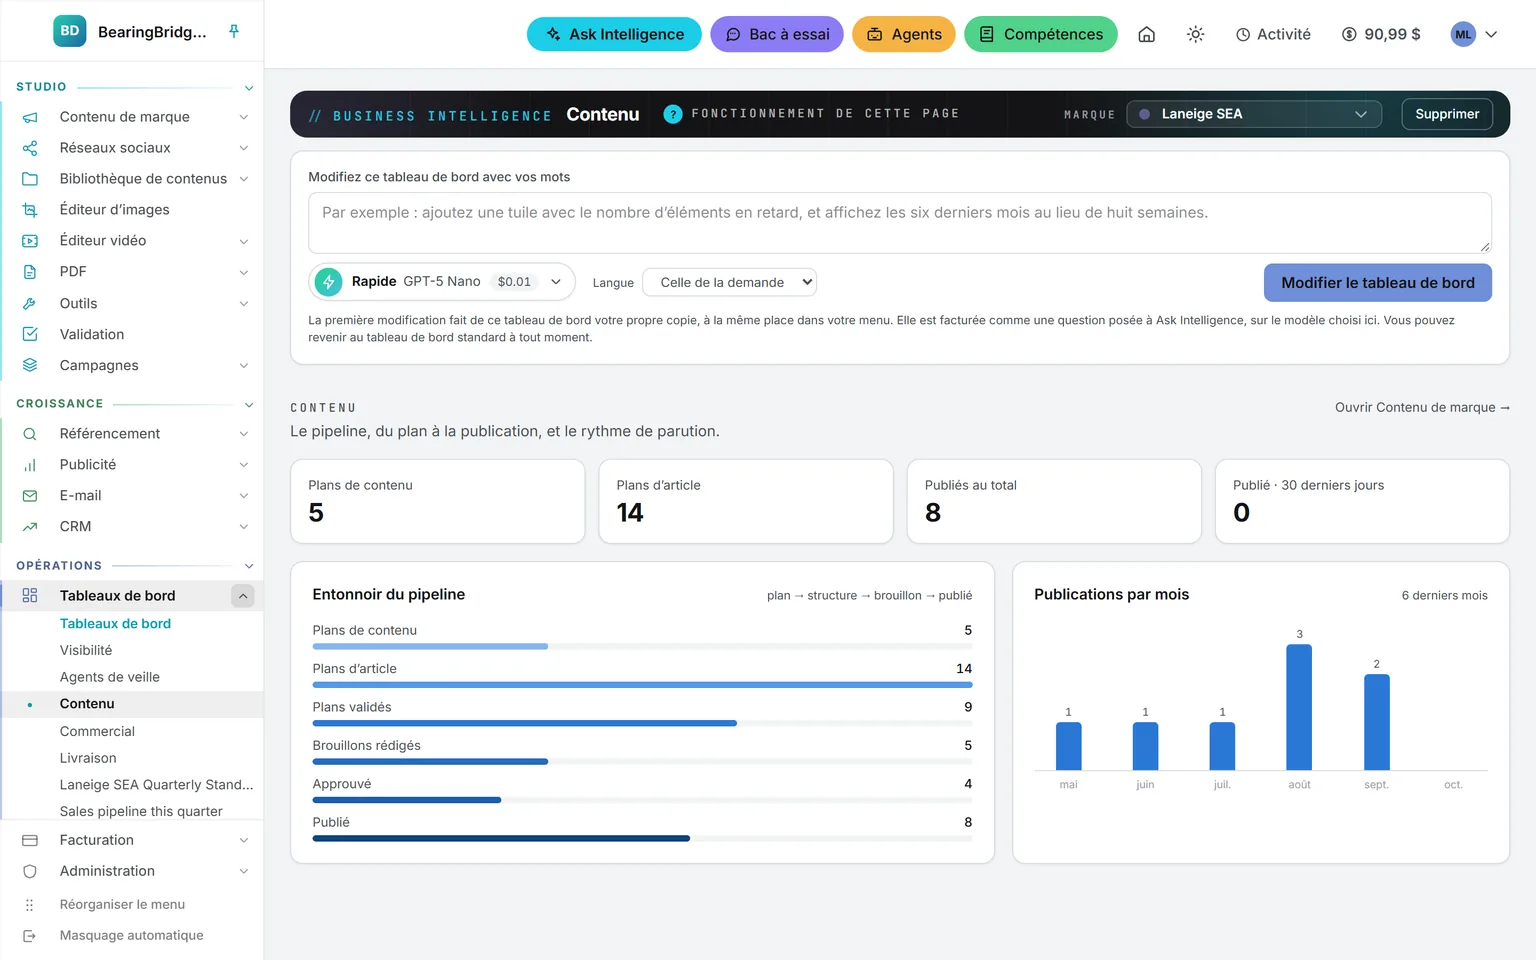The height and width of the screenshot is (960, 1536).
Task: Click the Validation checkbox icon in sidebar
Action: point(30,334)
